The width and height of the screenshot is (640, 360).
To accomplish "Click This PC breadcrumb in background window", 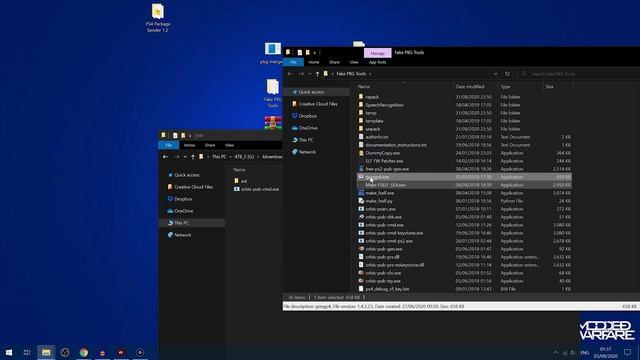I will (219, 157).
